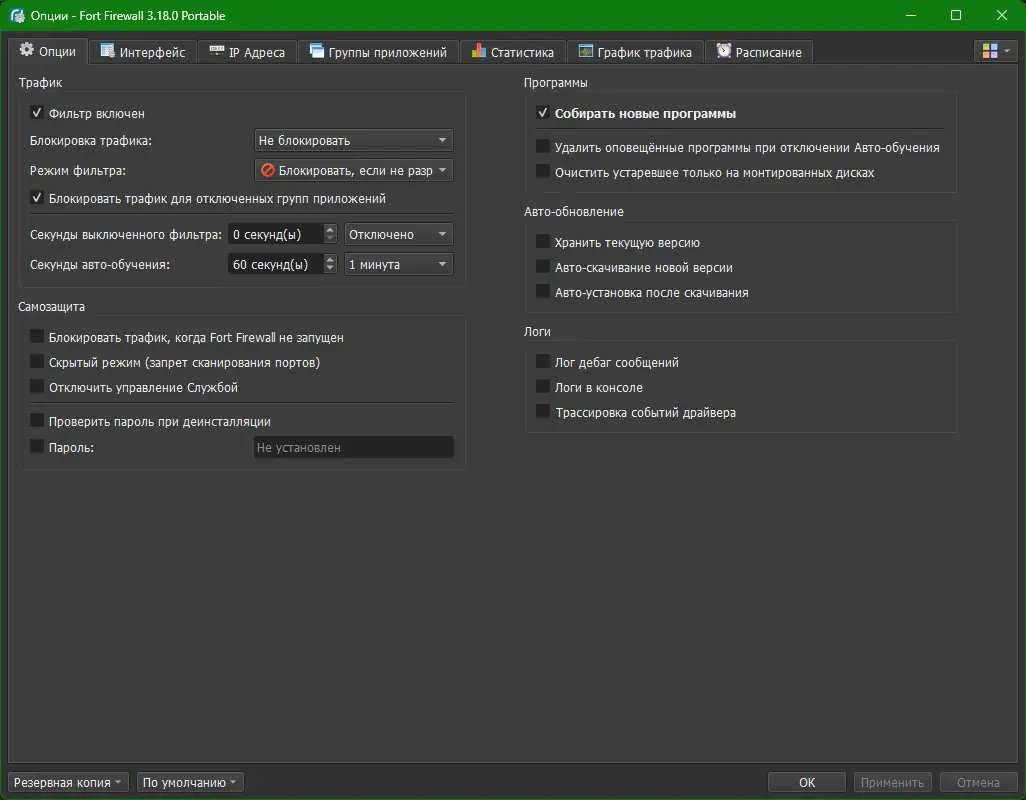This screenshot has width=1026, height=800.
Task: Click the 60 секунд(ы) input field
Action: [x=275, y=264]
